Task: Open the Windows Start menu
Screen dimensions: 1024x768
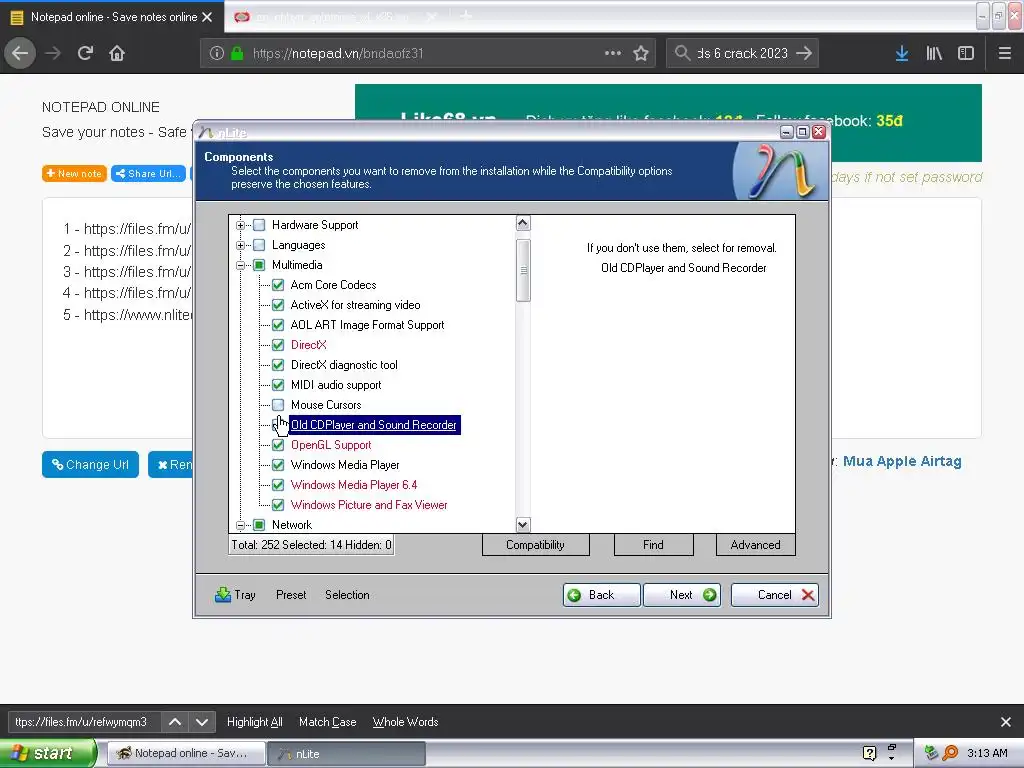Action: (47, 753)
